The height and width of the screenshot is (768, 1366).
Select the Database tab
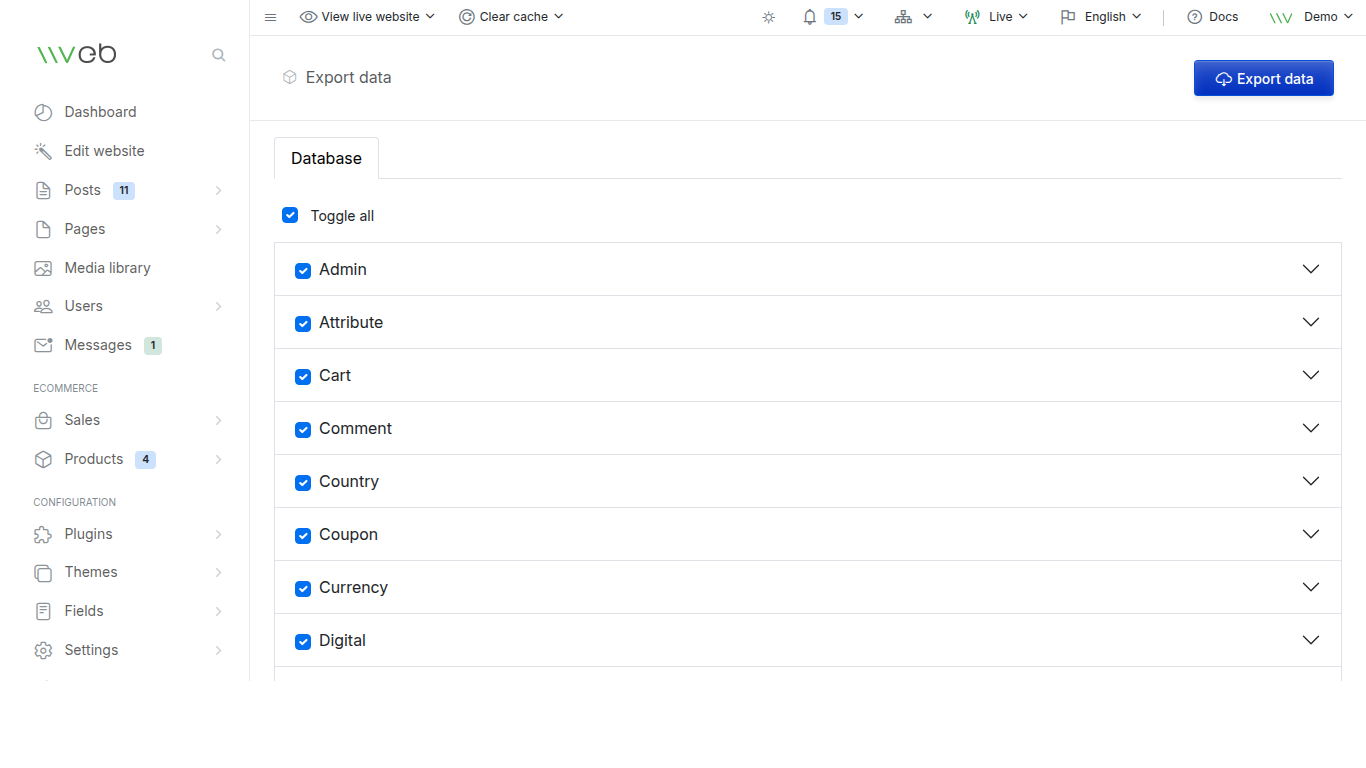[x=326, y=158]
